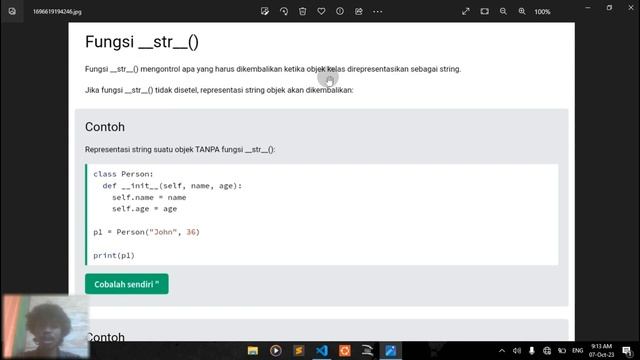Open Sublime Text from the taskbar

coord(299,351)
